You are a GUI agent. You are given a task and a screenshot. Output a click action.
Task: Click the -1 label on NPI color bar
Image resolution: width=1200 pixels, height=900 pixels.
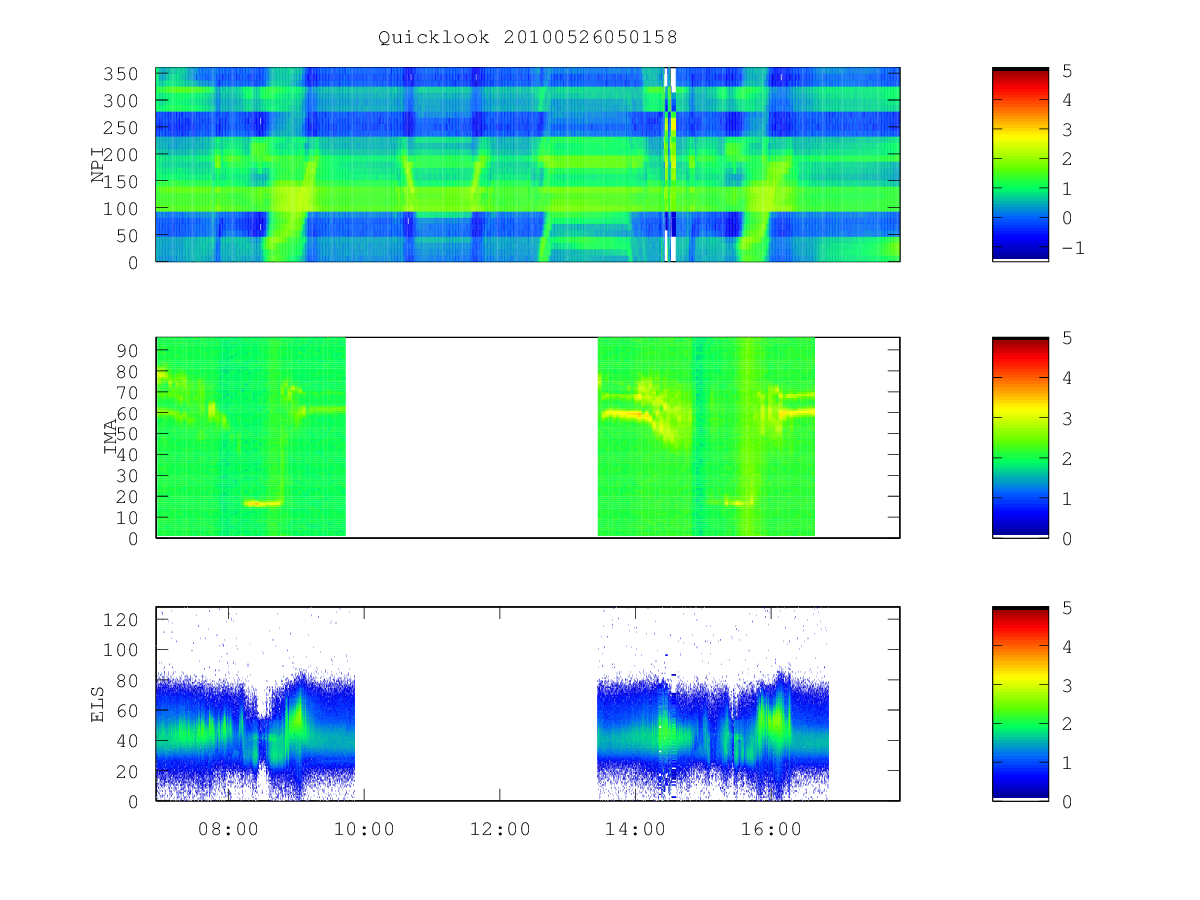1072,247
